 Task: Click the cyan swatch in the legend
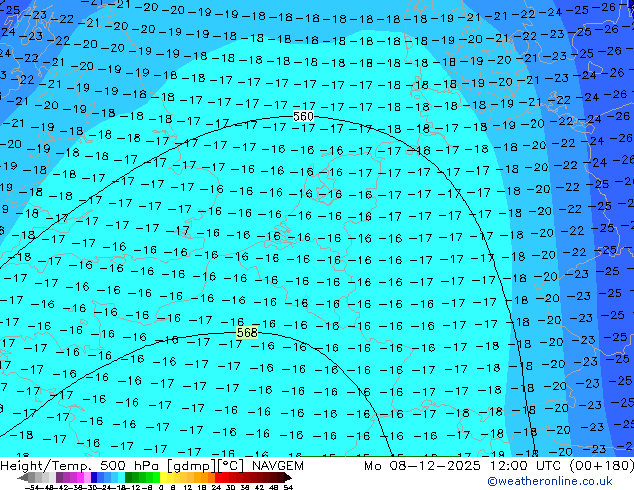point(121,477)
